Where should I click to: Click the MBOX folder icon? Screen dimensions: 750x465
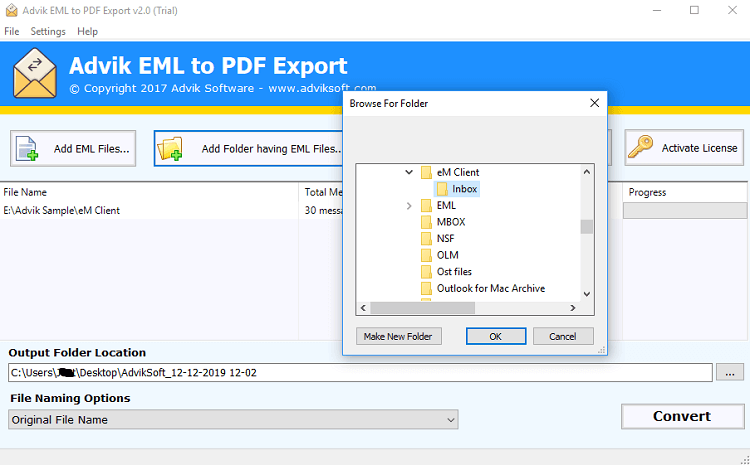pyautogui.click(x=426, y=222)
